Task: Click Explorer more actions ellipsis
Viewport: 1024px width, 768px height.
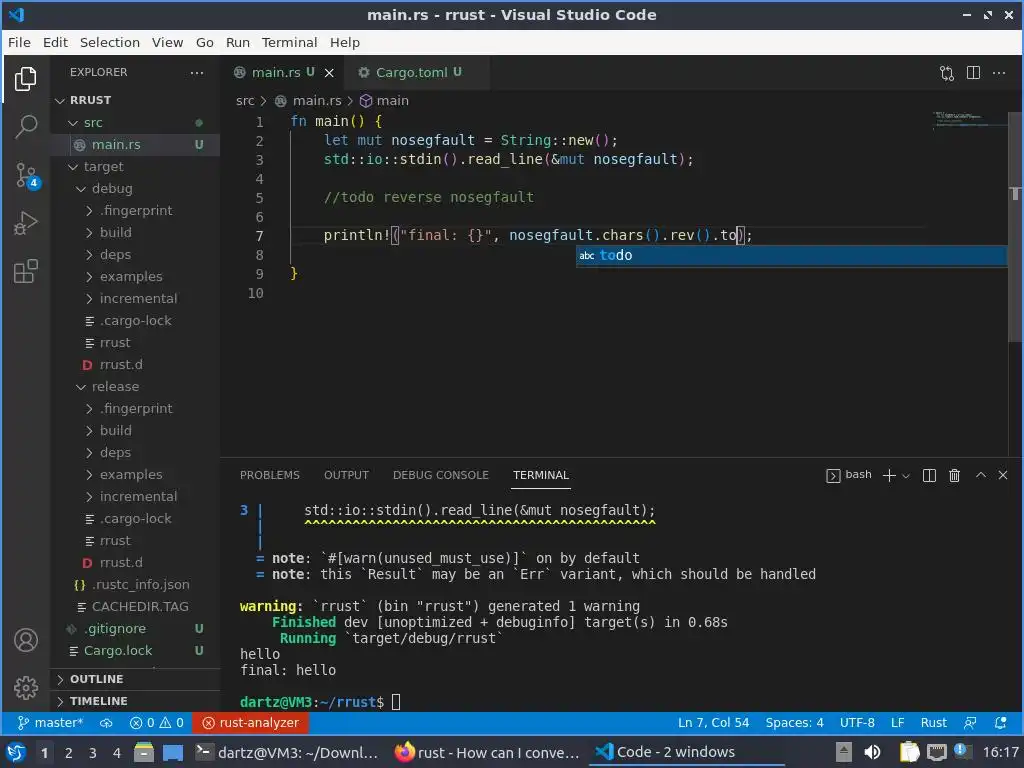Action: [197, 72]
